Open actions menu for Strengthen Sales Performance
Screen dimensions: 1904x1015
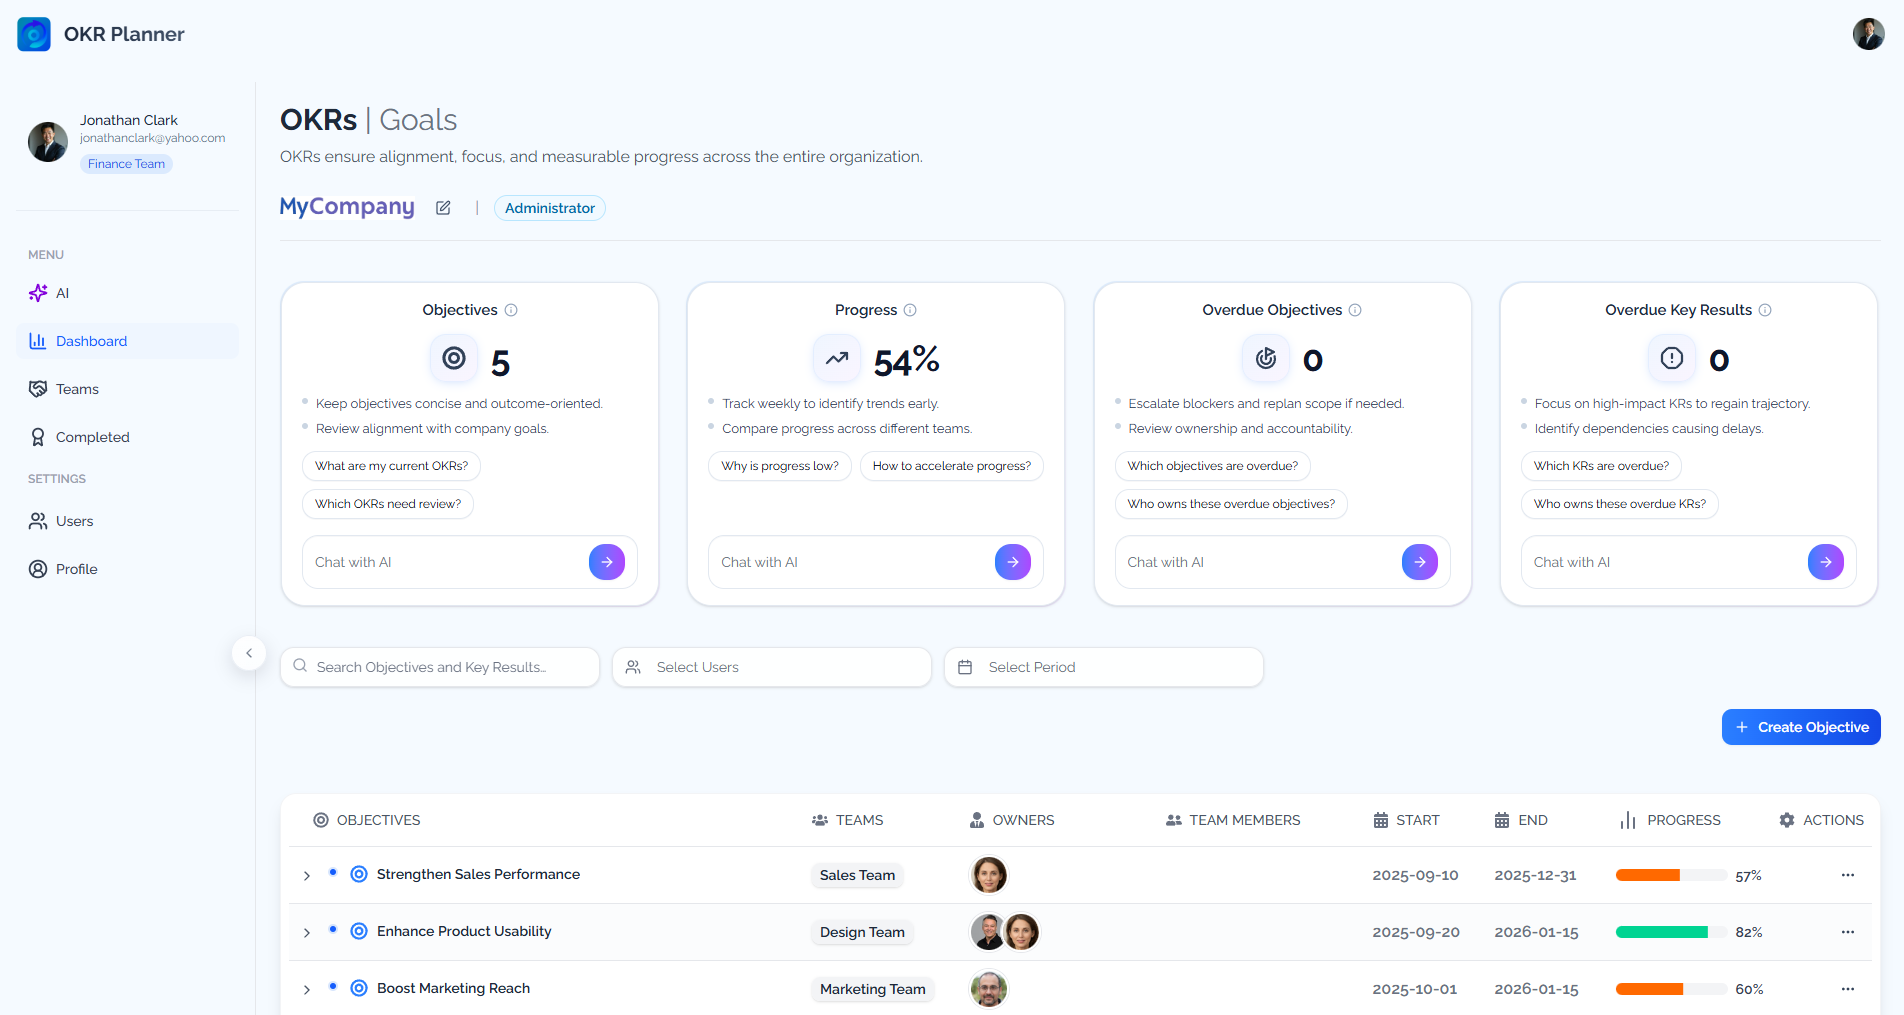click(1847, 875)
